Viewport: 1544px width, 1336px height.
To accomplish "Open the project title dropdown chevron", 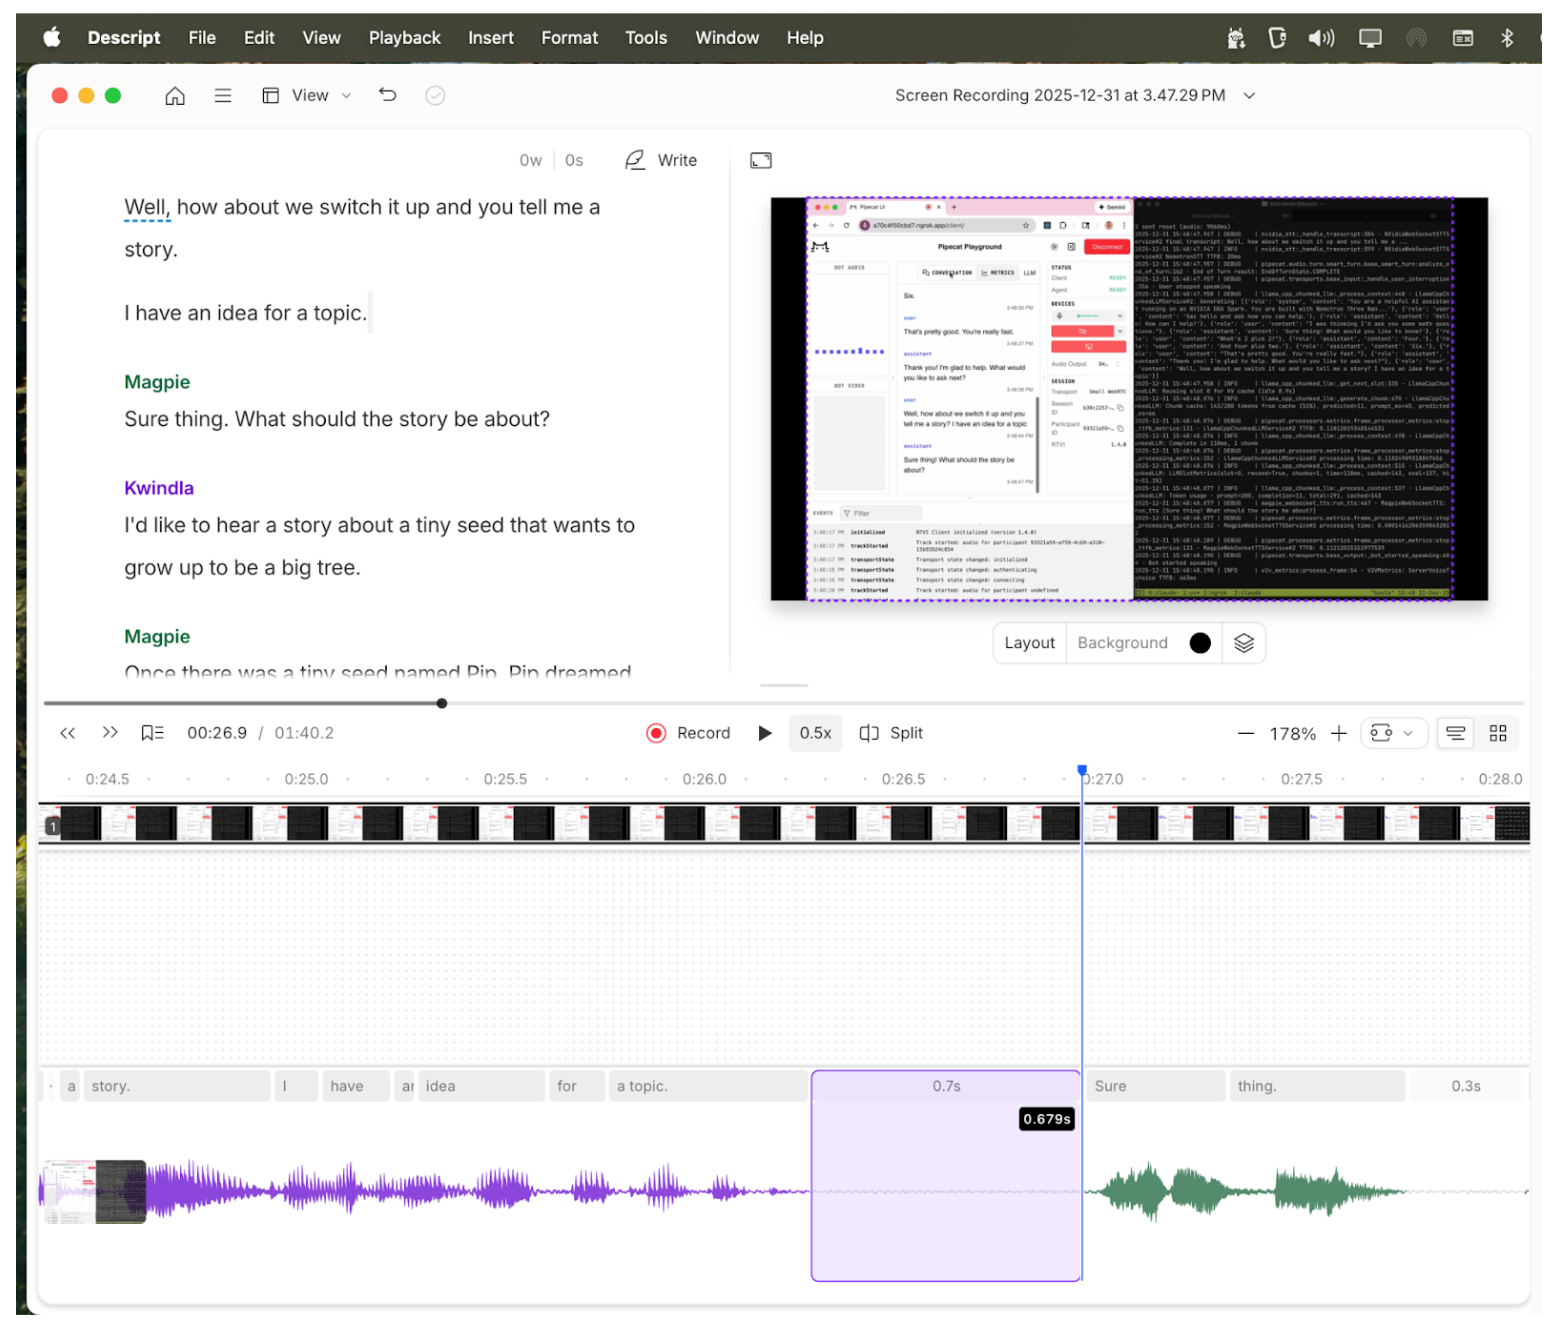I will [1249, 96].
